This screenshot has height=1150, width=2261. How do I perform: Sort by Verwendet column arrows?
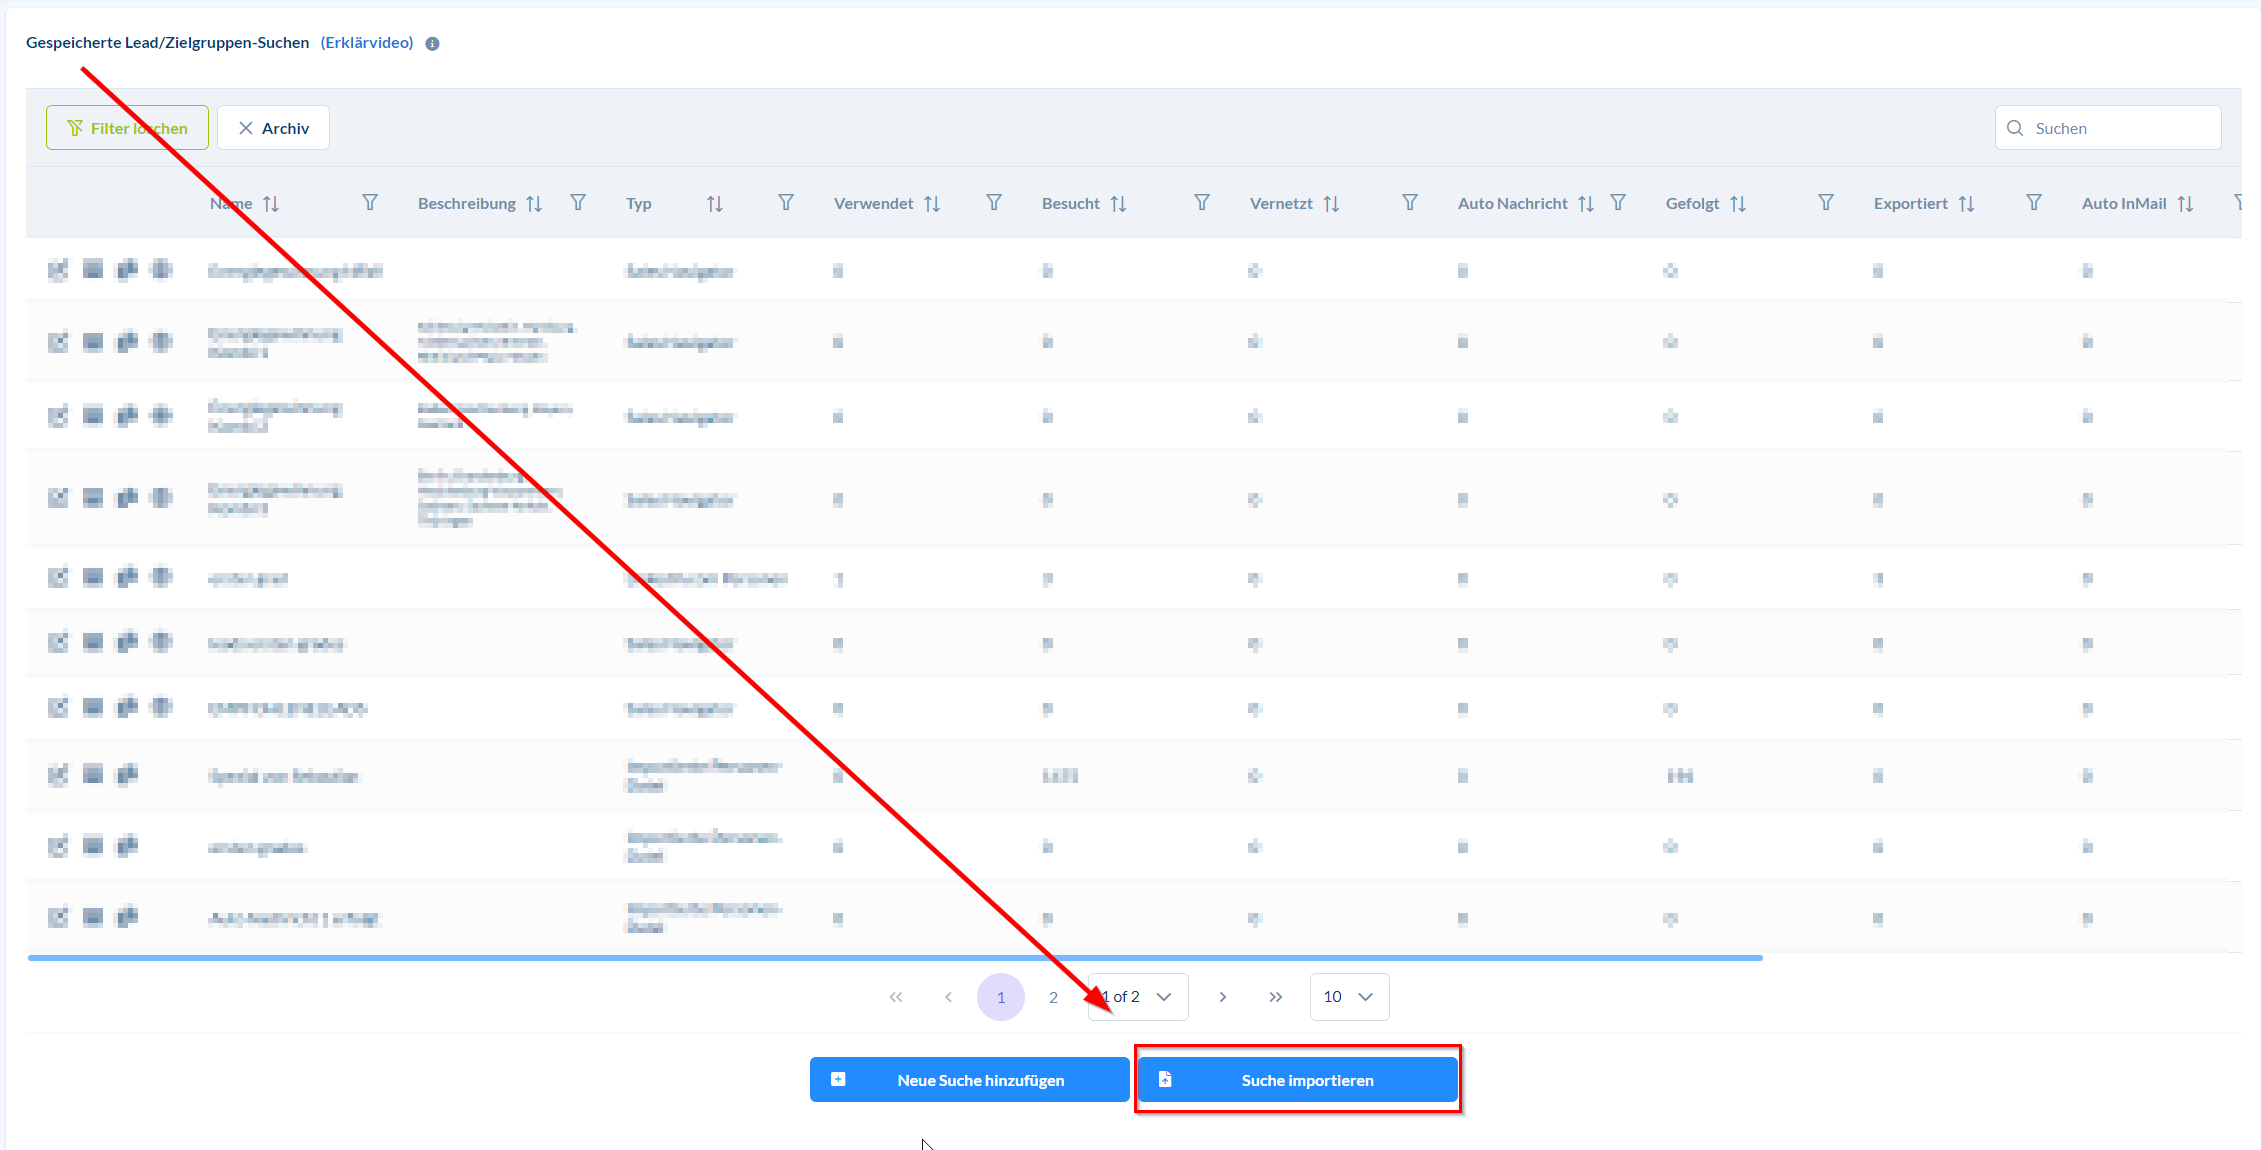coord(932,204)
